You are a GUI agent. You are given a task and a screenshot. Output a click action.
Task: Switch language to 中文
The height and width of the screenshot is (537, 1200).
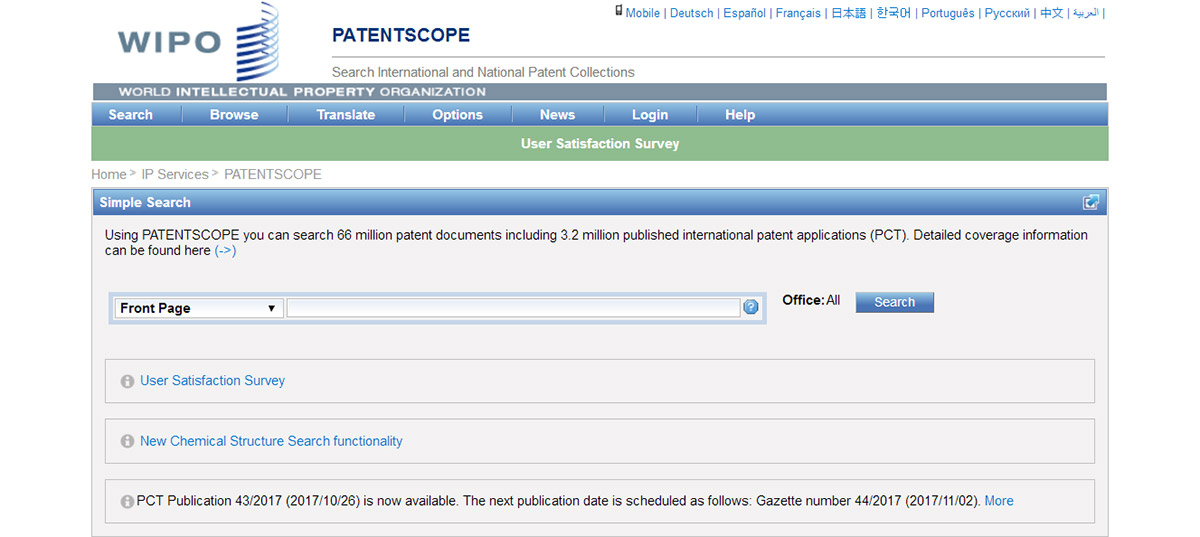pos(1052,13)
